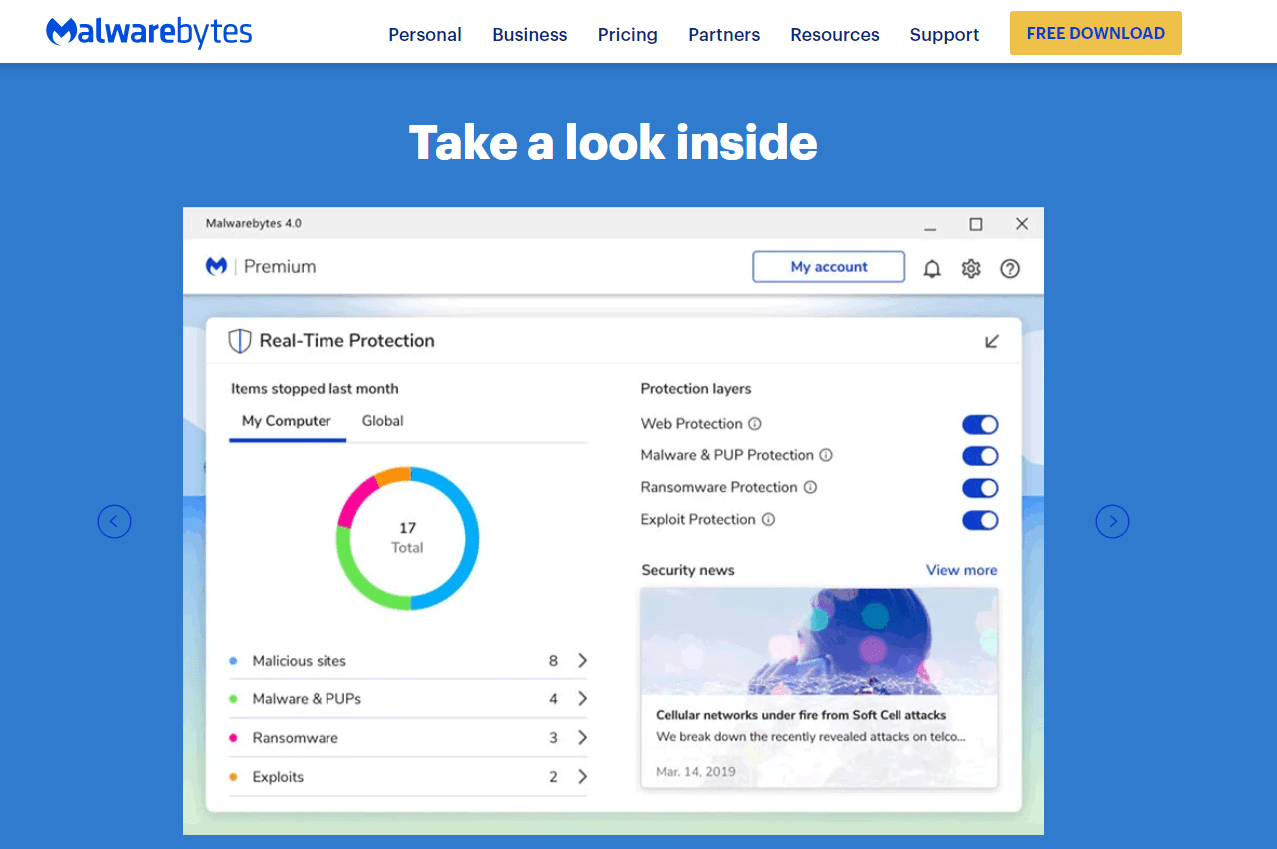Show info for Malware & PUP Protection

click(826, 455)
